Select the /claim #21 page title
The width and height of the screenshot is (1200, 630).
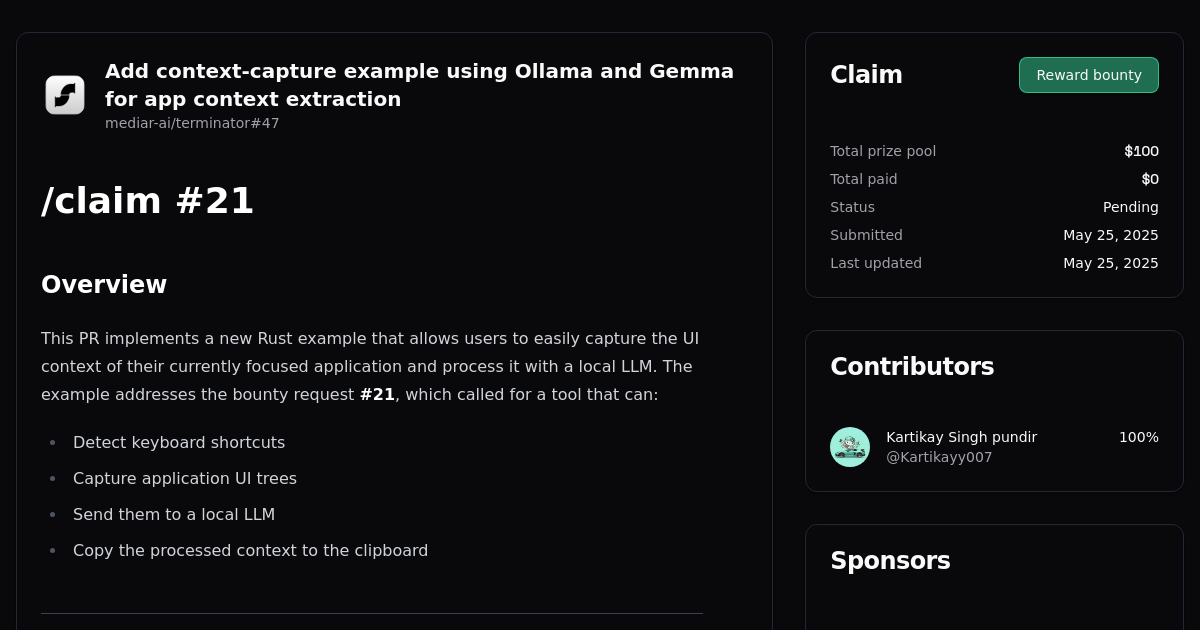pyautogui.click(x=147, y=200)
